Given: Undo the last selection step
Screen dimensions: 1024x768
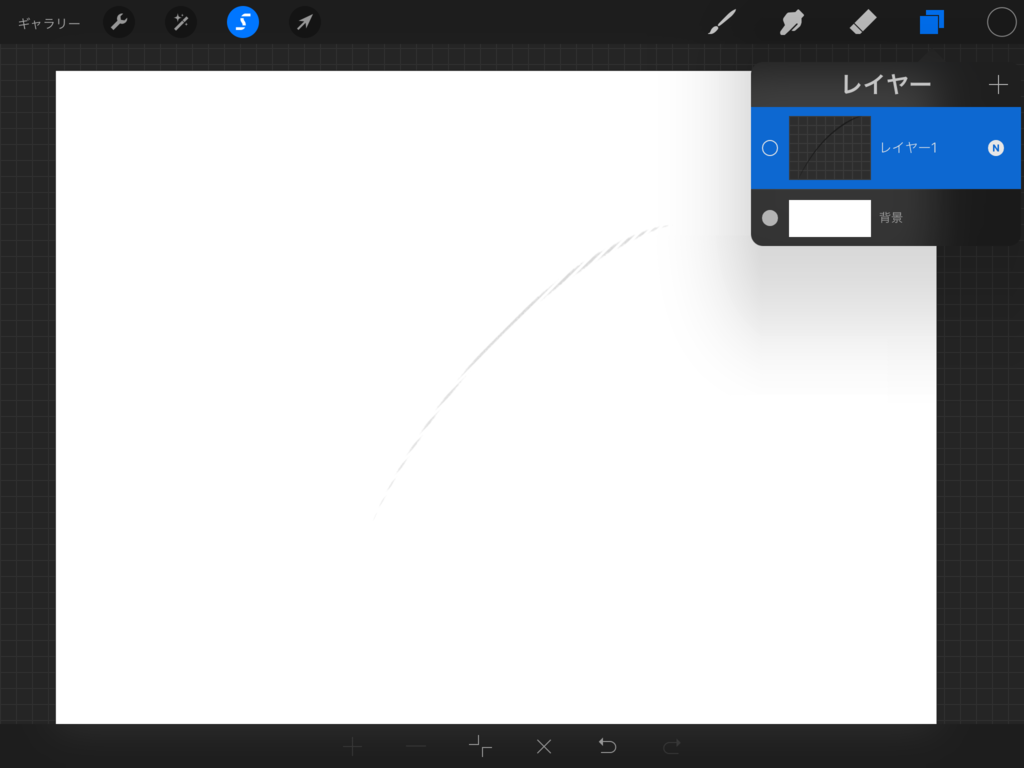Looking at the screenshot, I should click(x=607, y=746).
